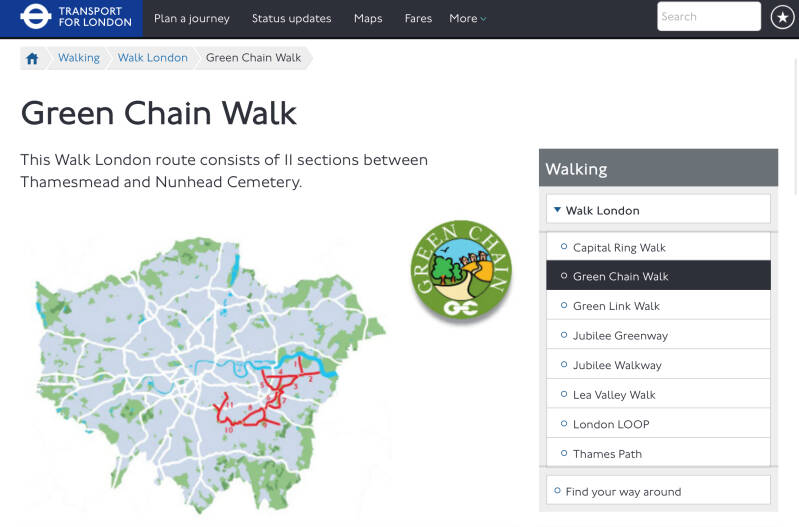Open Plan a journey menu item
Screen dimensions: 799x527
click(191, 18)
